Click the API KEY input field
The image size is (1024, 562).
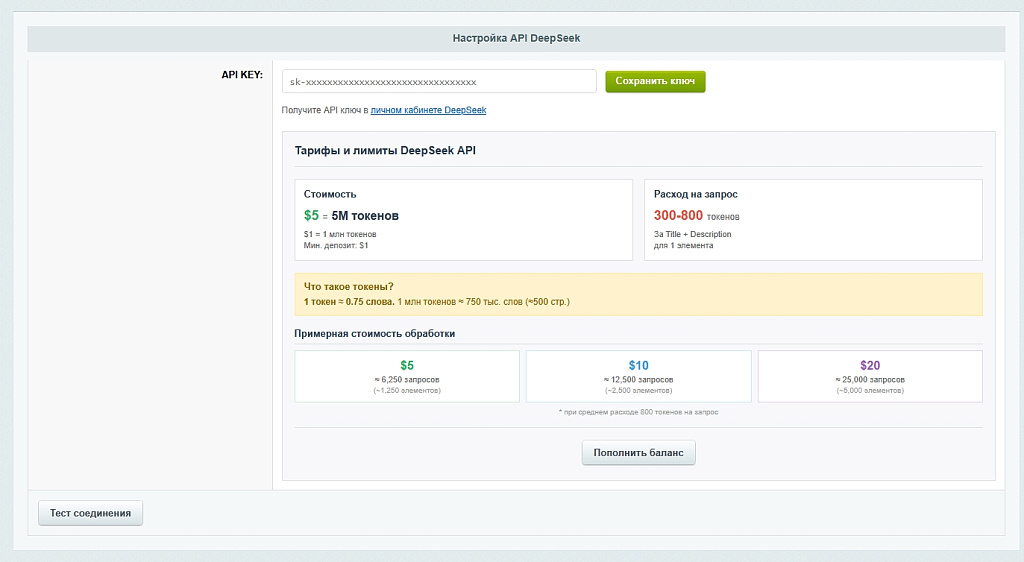[439, 82]
